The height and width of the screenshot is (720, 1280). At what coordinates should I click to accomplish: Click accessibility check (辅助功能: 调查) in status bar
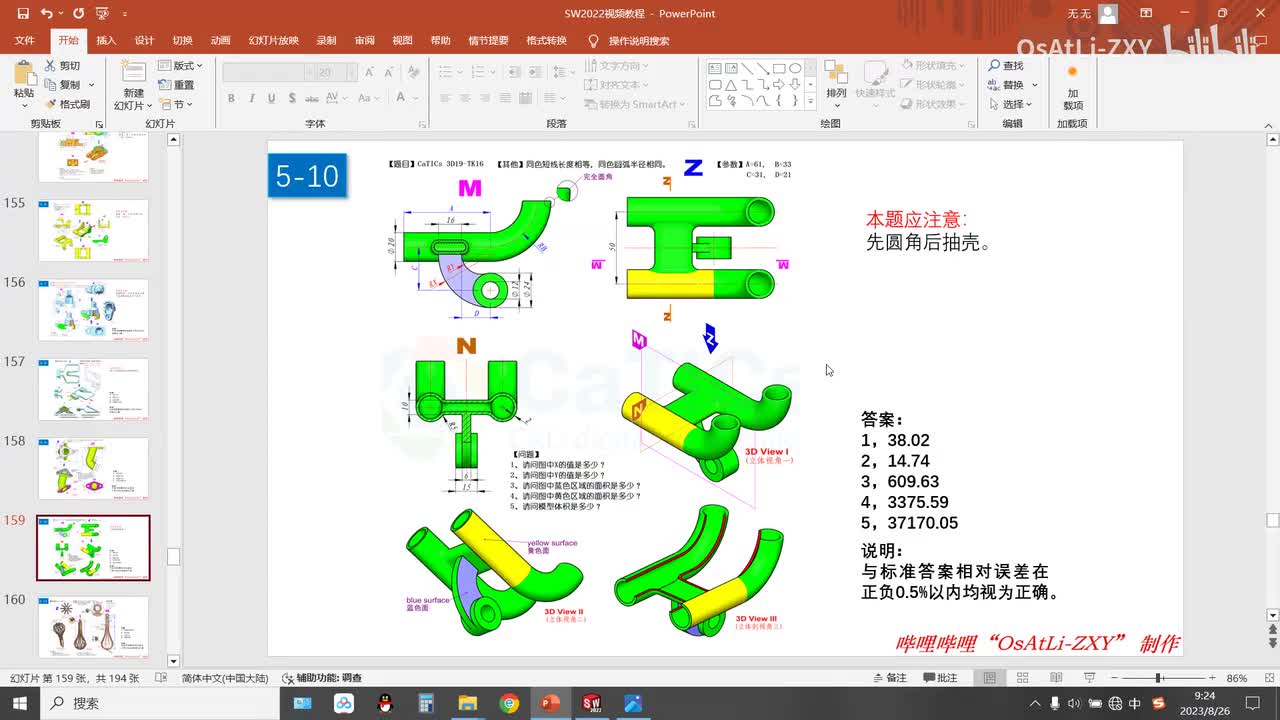coord(323,678)
